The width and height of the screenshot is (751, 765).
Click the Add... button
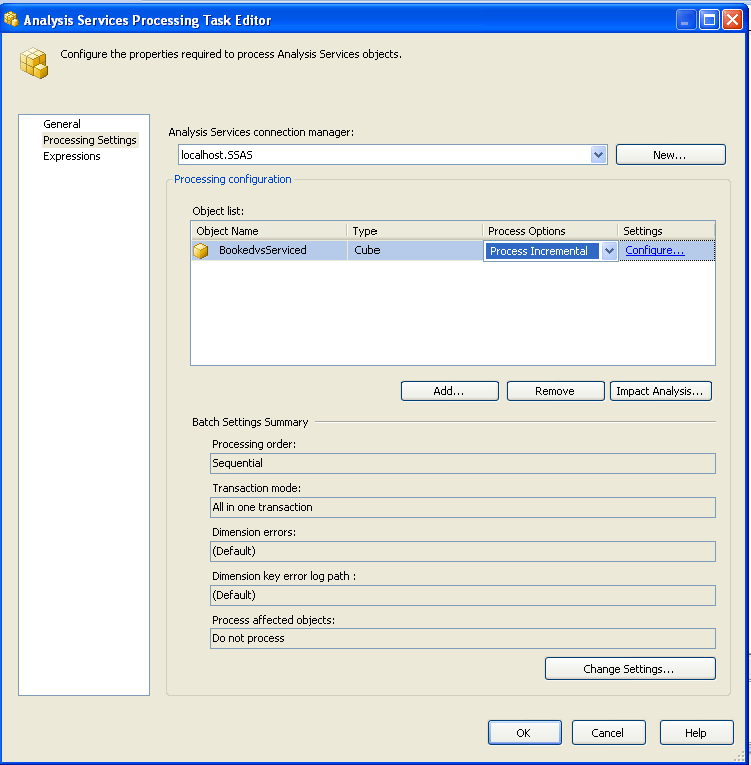click(449, 391)
